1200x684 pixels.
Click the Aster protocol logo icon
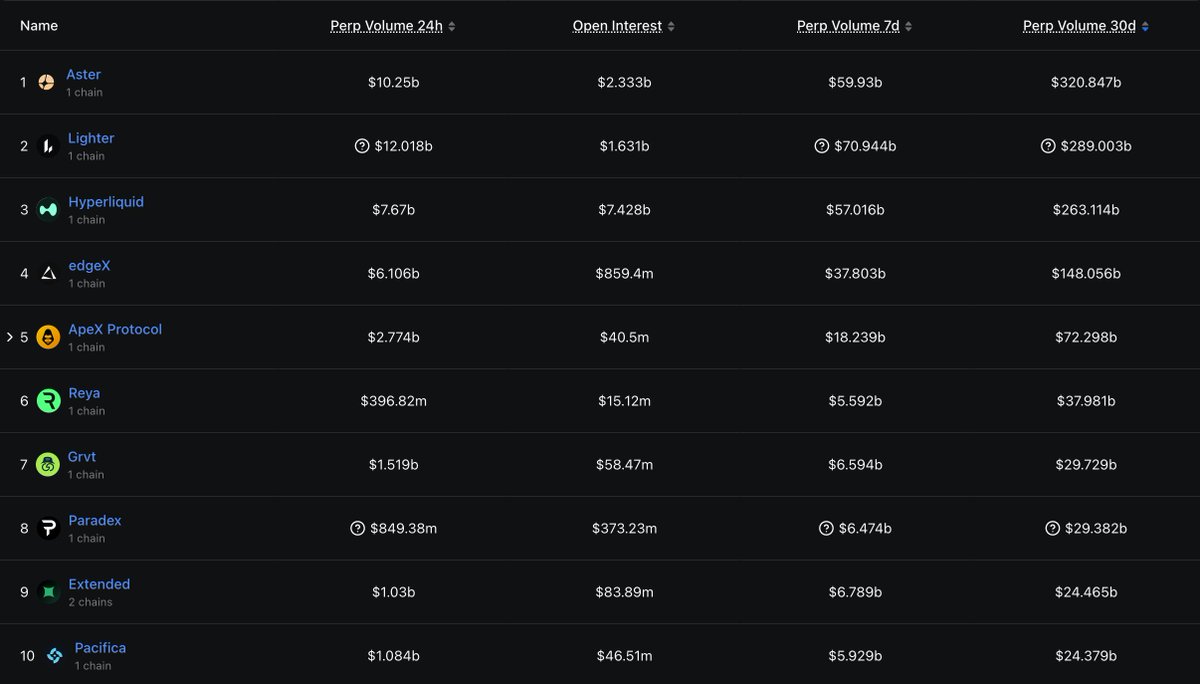click(x=46, y=82)
